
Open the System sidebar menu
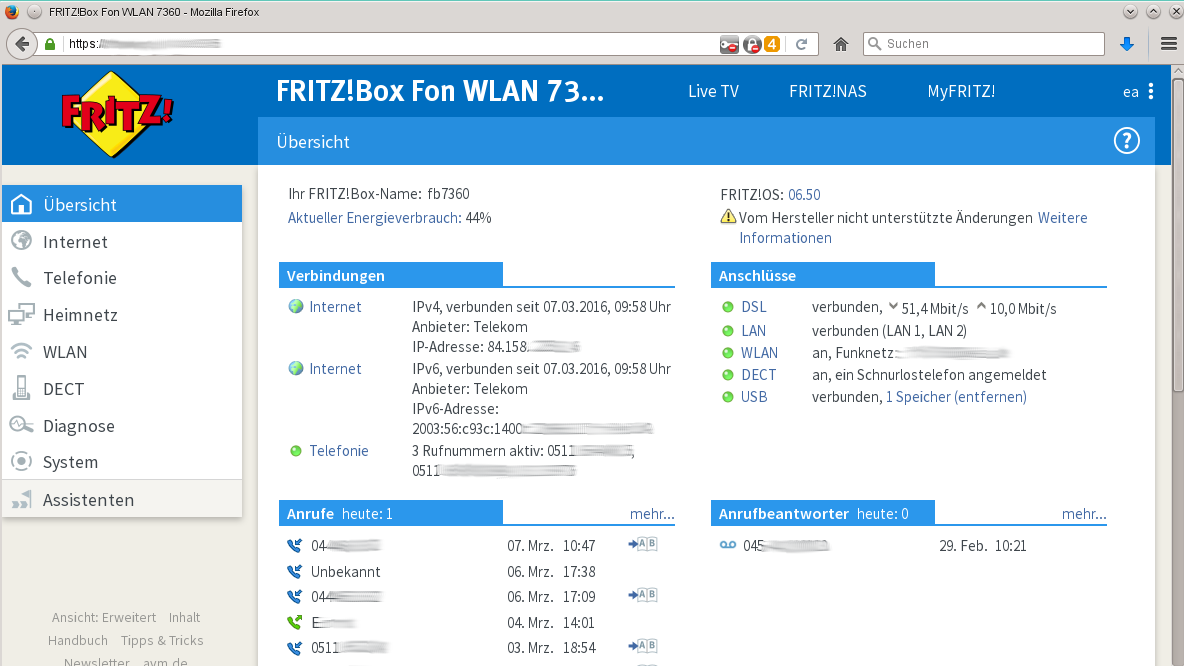122,461
